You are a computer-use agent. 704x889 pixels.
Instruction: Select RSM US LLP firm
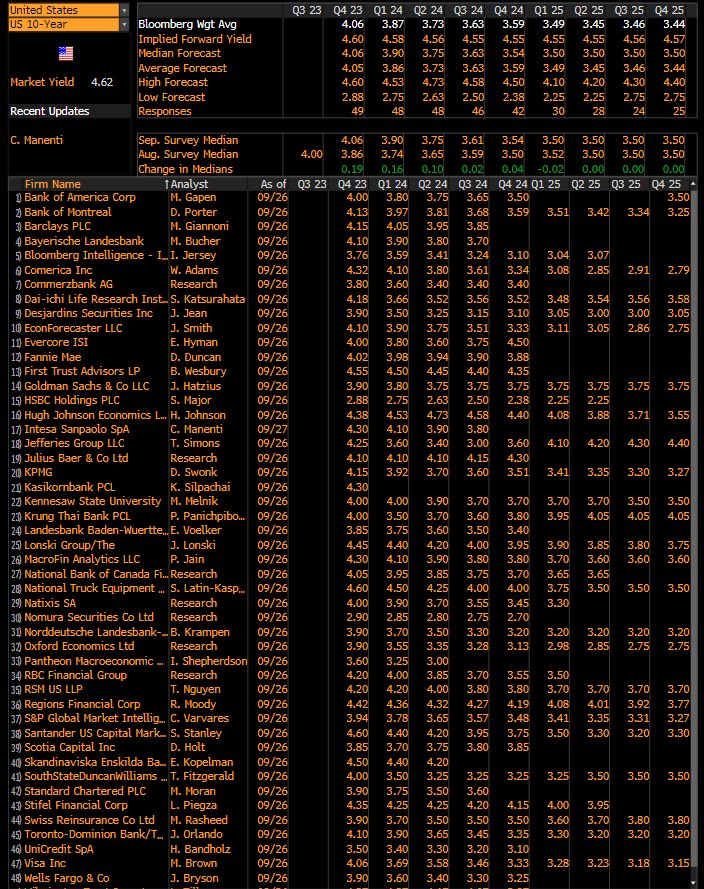tap(53, 689)
